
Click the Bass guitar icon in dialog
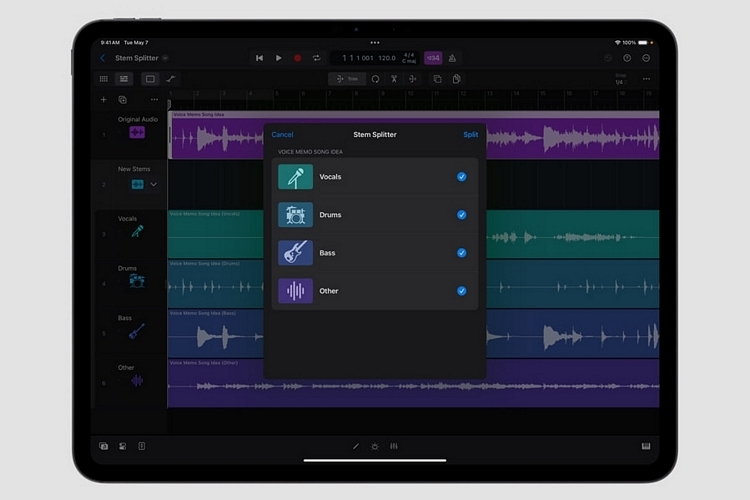point(295,253)
